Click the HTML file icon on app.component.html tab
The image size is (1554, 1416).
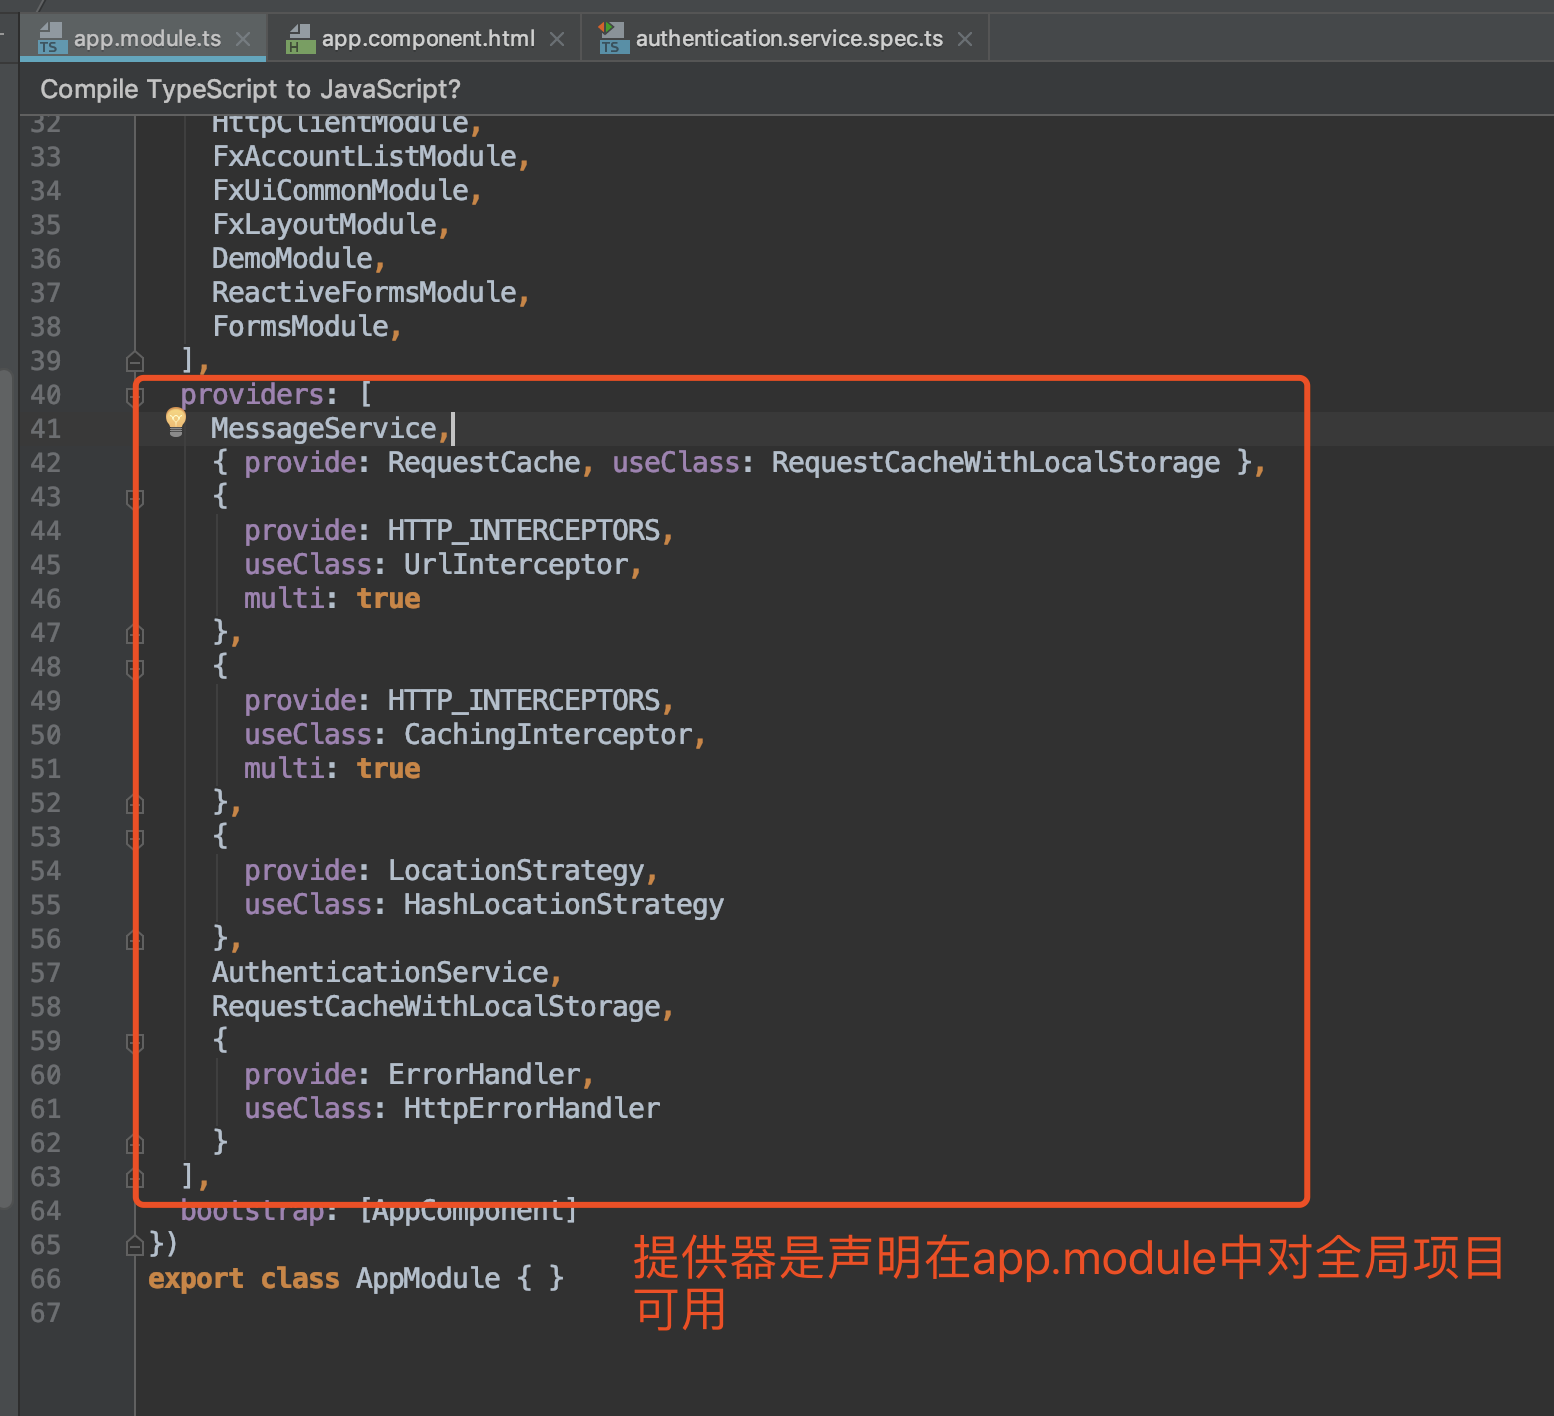(299, 39)
